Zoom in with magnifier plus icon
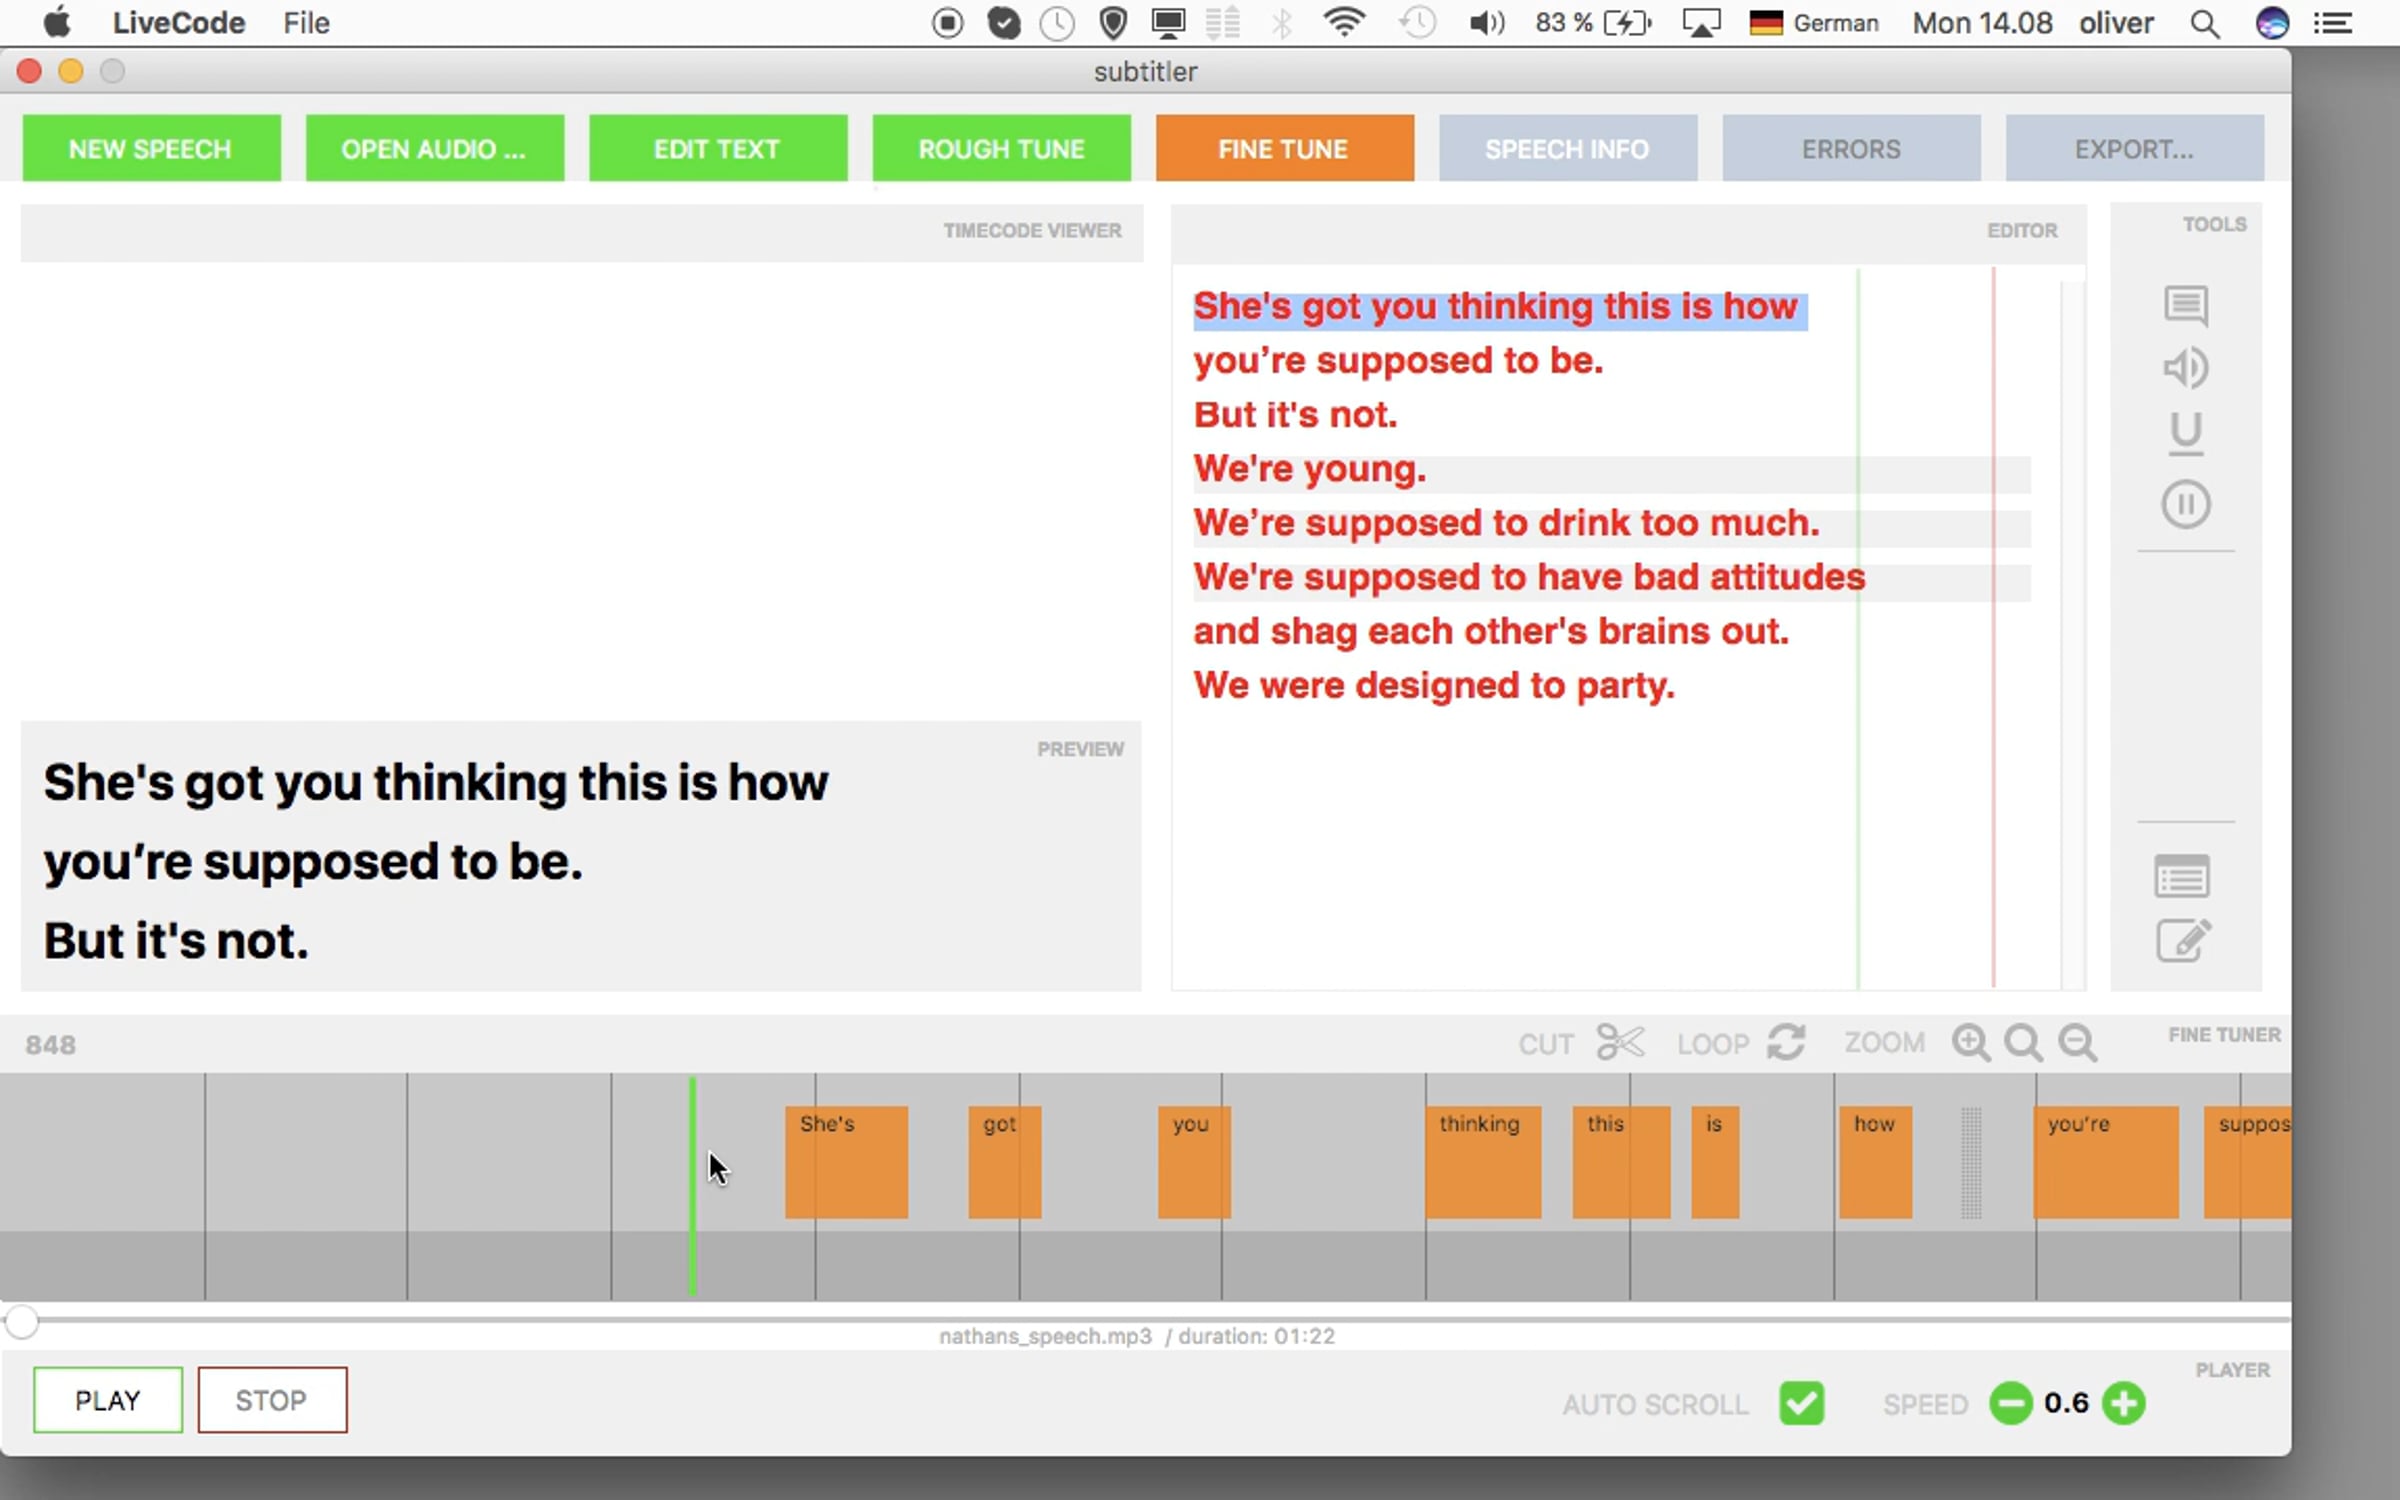 point(1970,1042)
